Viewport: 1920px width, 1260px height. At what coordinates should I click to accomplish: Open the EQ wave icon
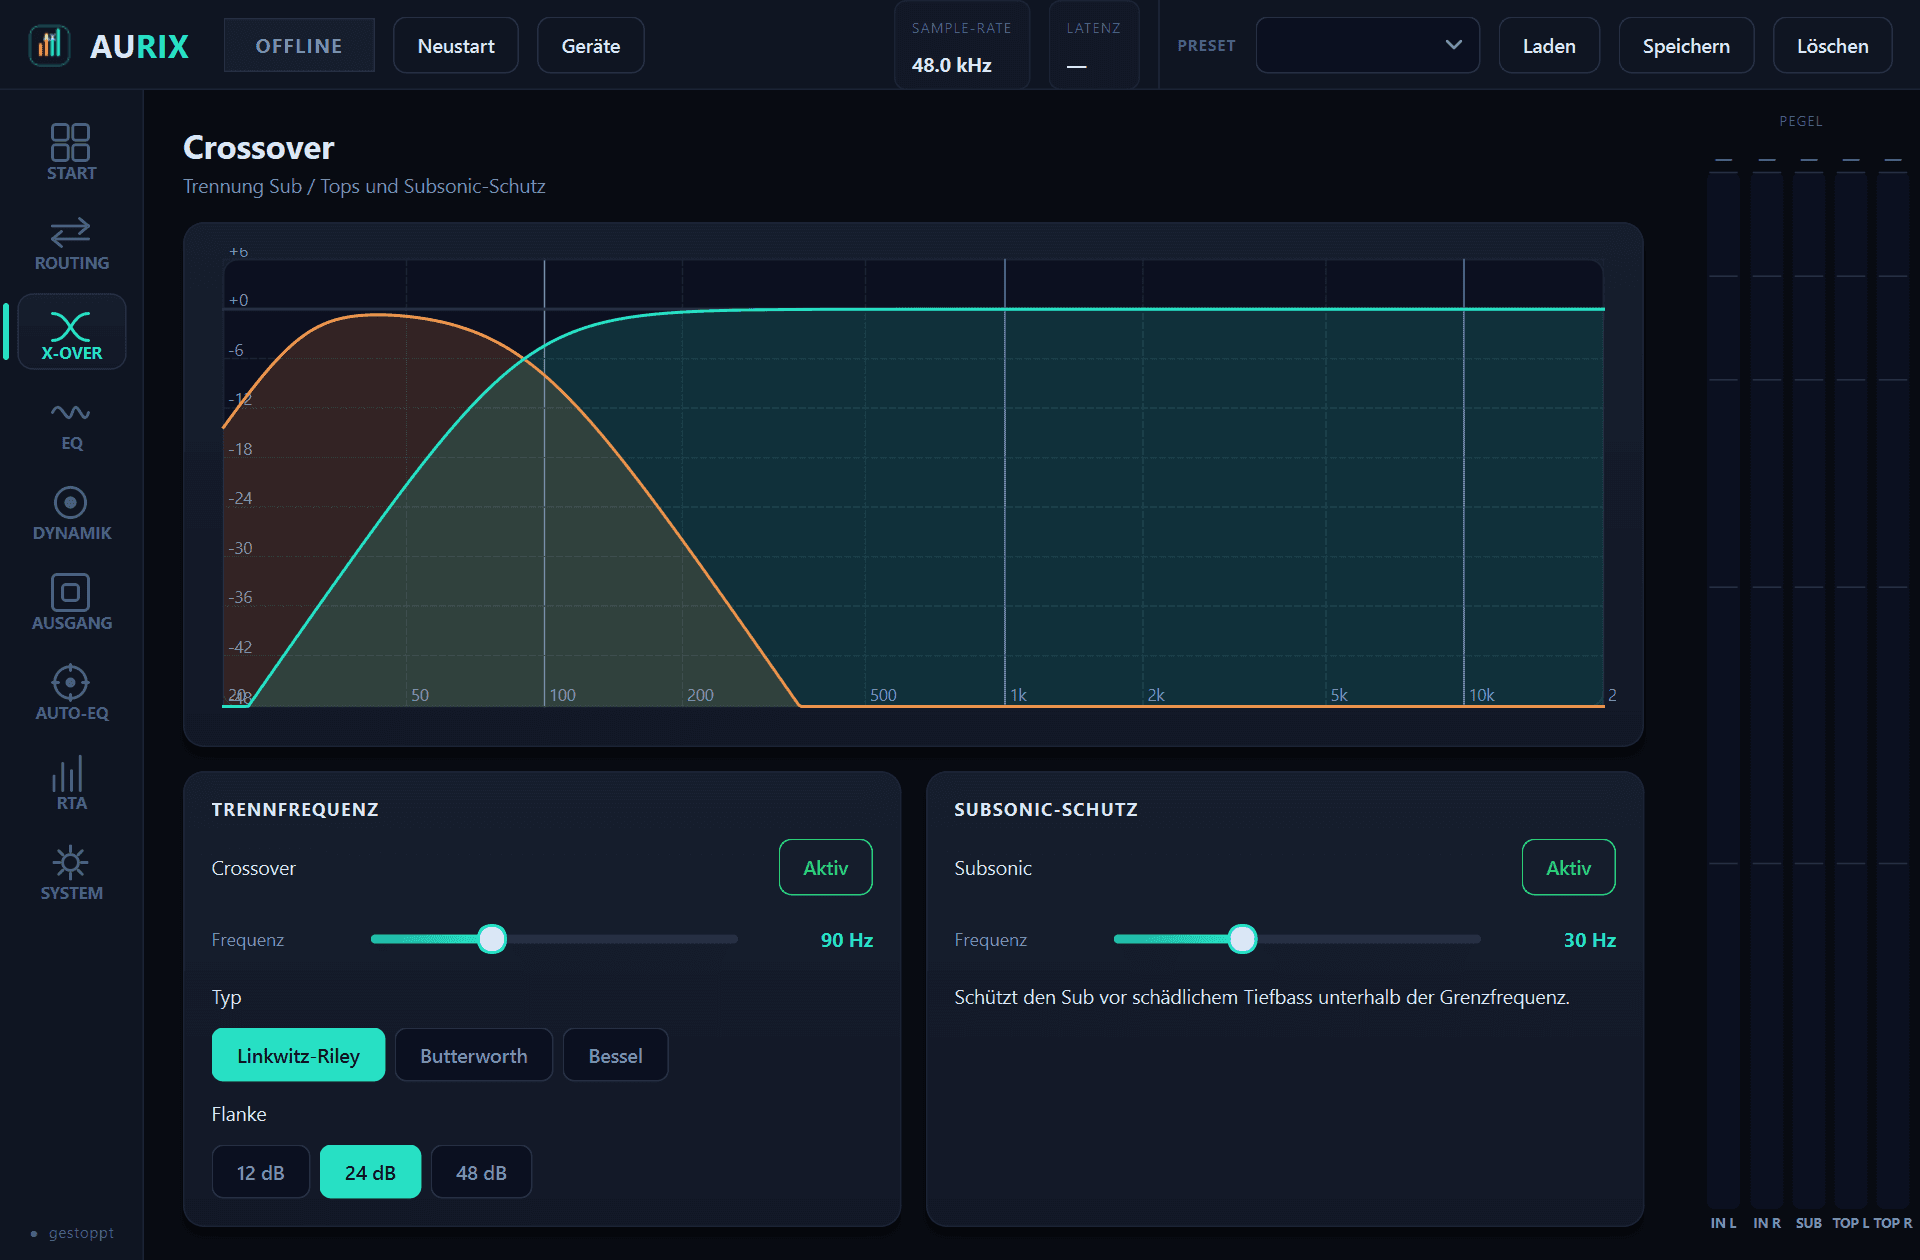70,412
